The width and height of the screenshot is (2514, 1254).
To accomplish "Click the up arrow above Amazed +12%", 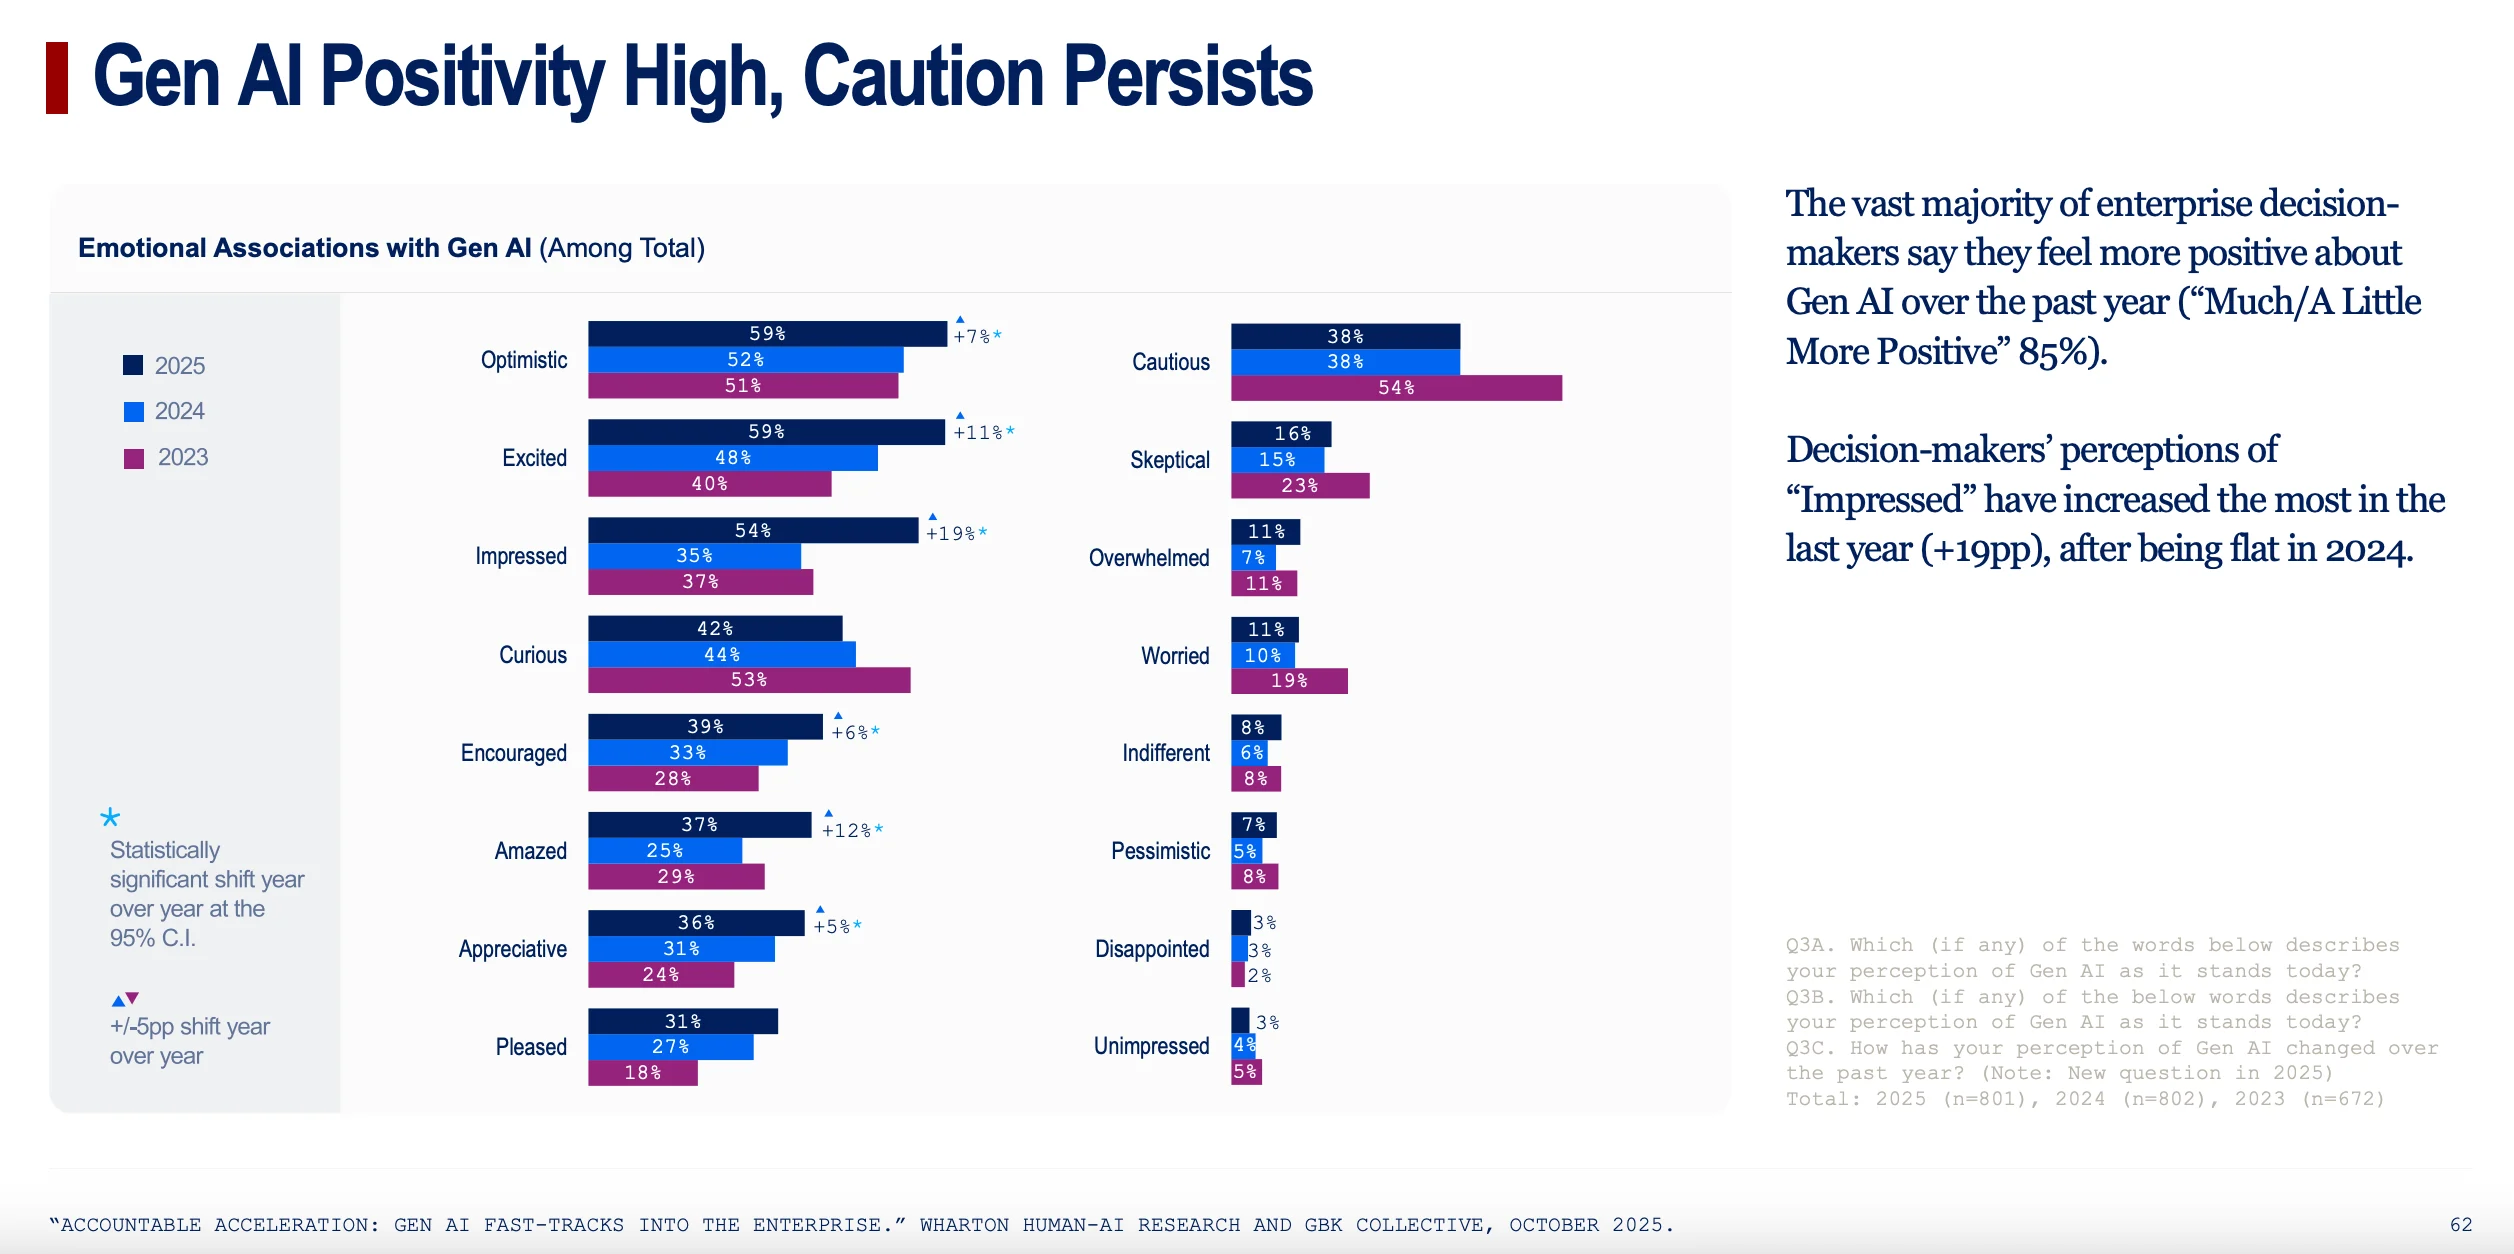I will tap(828, 813).
